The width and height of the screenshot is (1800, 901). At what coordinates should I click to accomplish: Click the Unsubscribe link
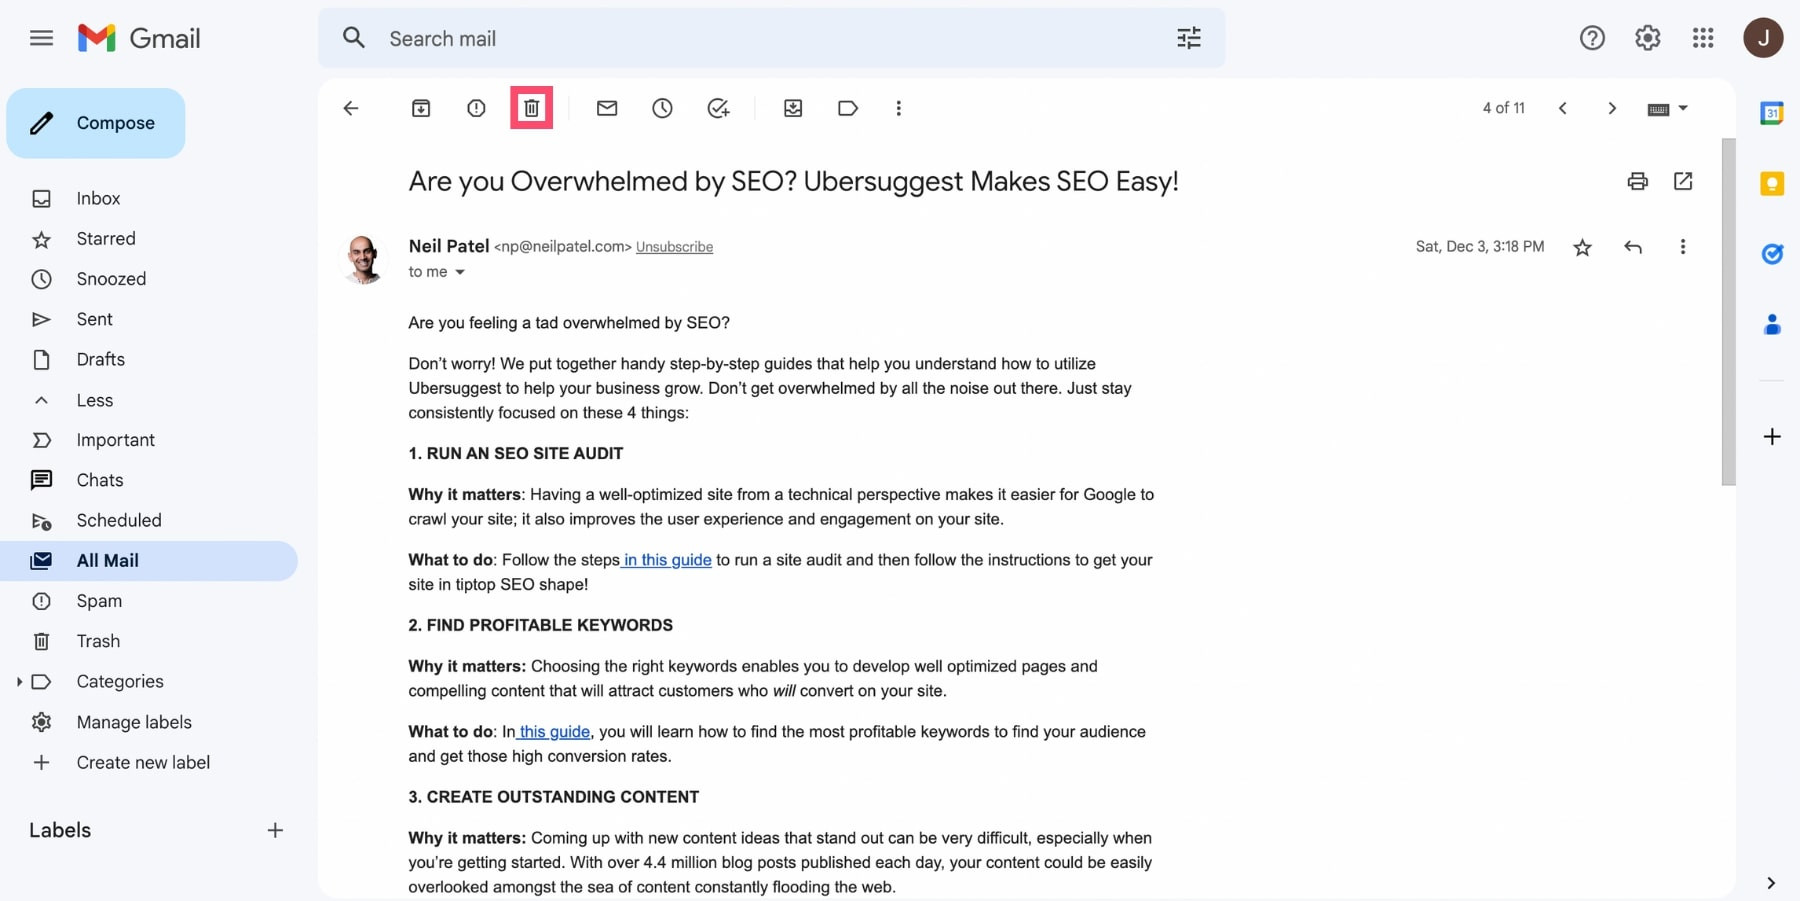coord(674,247)
